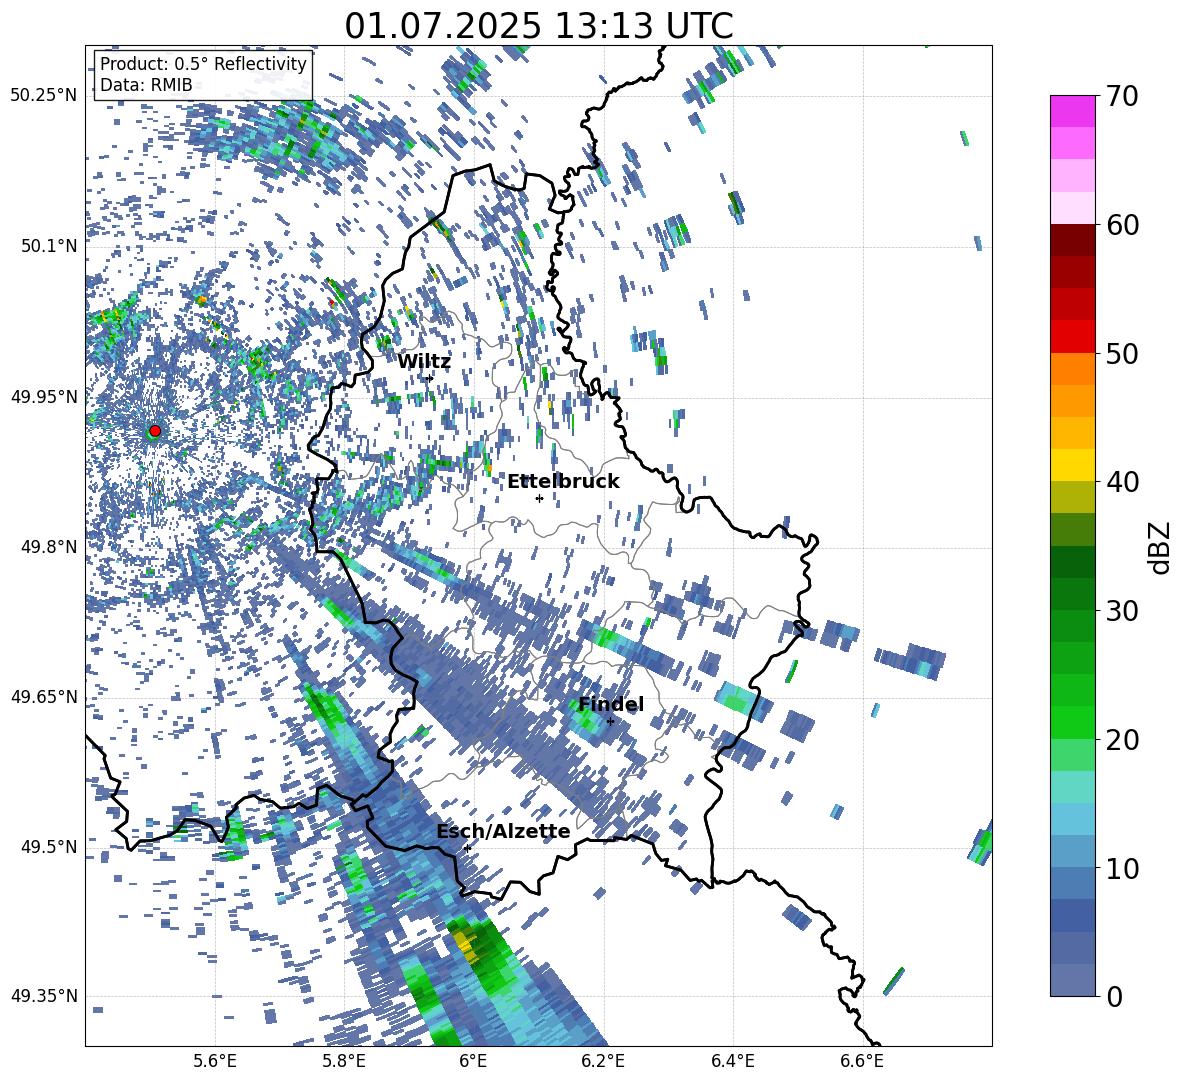The image size is (1184, 1081).
Task: Click the 5.8°E longitude label
Action: (x=344, y=1061)
